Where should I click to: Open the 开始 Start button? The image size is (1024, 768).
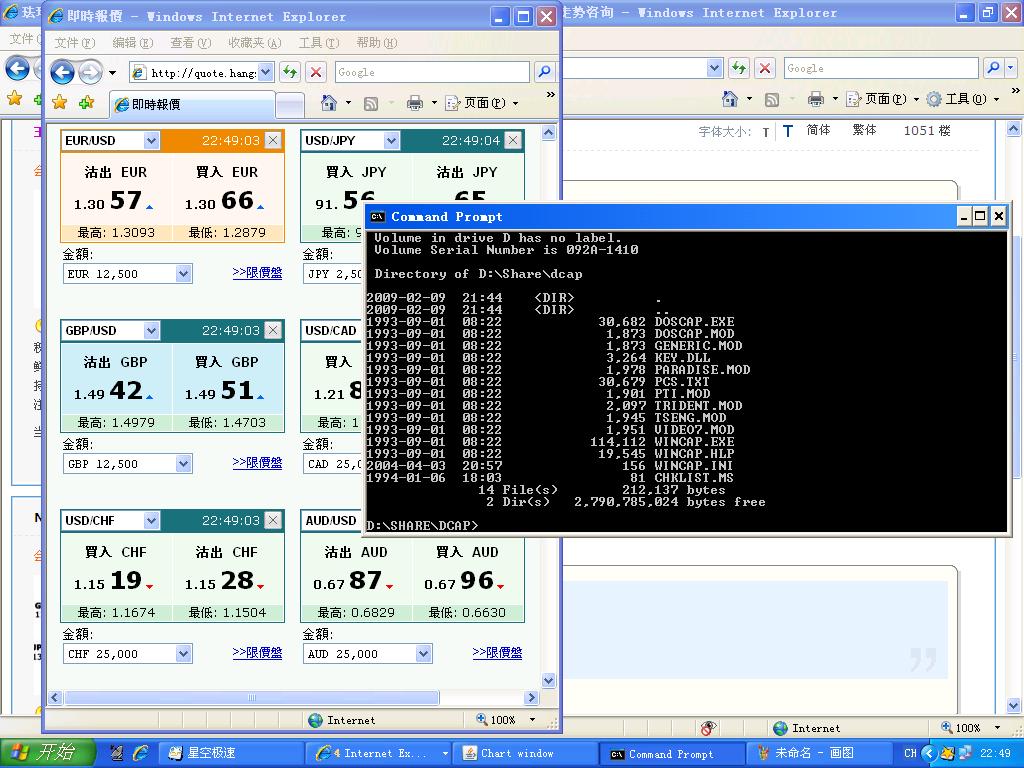click(47, 753)
